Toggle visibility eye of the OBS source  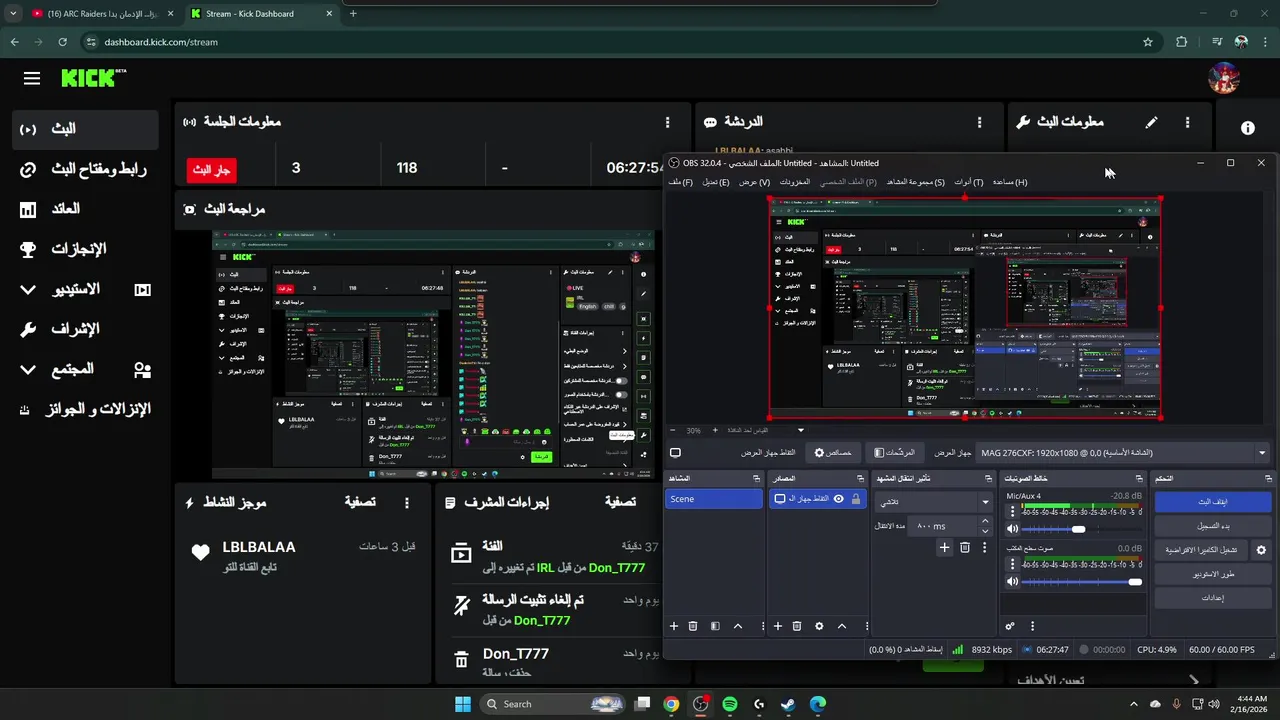pos(839,499)
